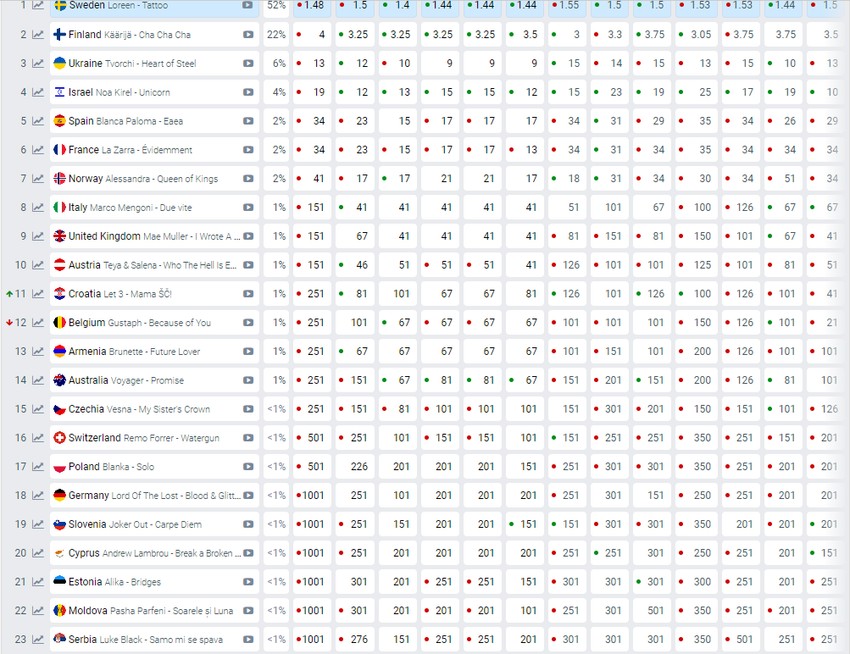The height and width of the screenshot is (654, 850).
Task: Open the Ukraine Tvorchi entry link
Action: [x=132, y=63]
